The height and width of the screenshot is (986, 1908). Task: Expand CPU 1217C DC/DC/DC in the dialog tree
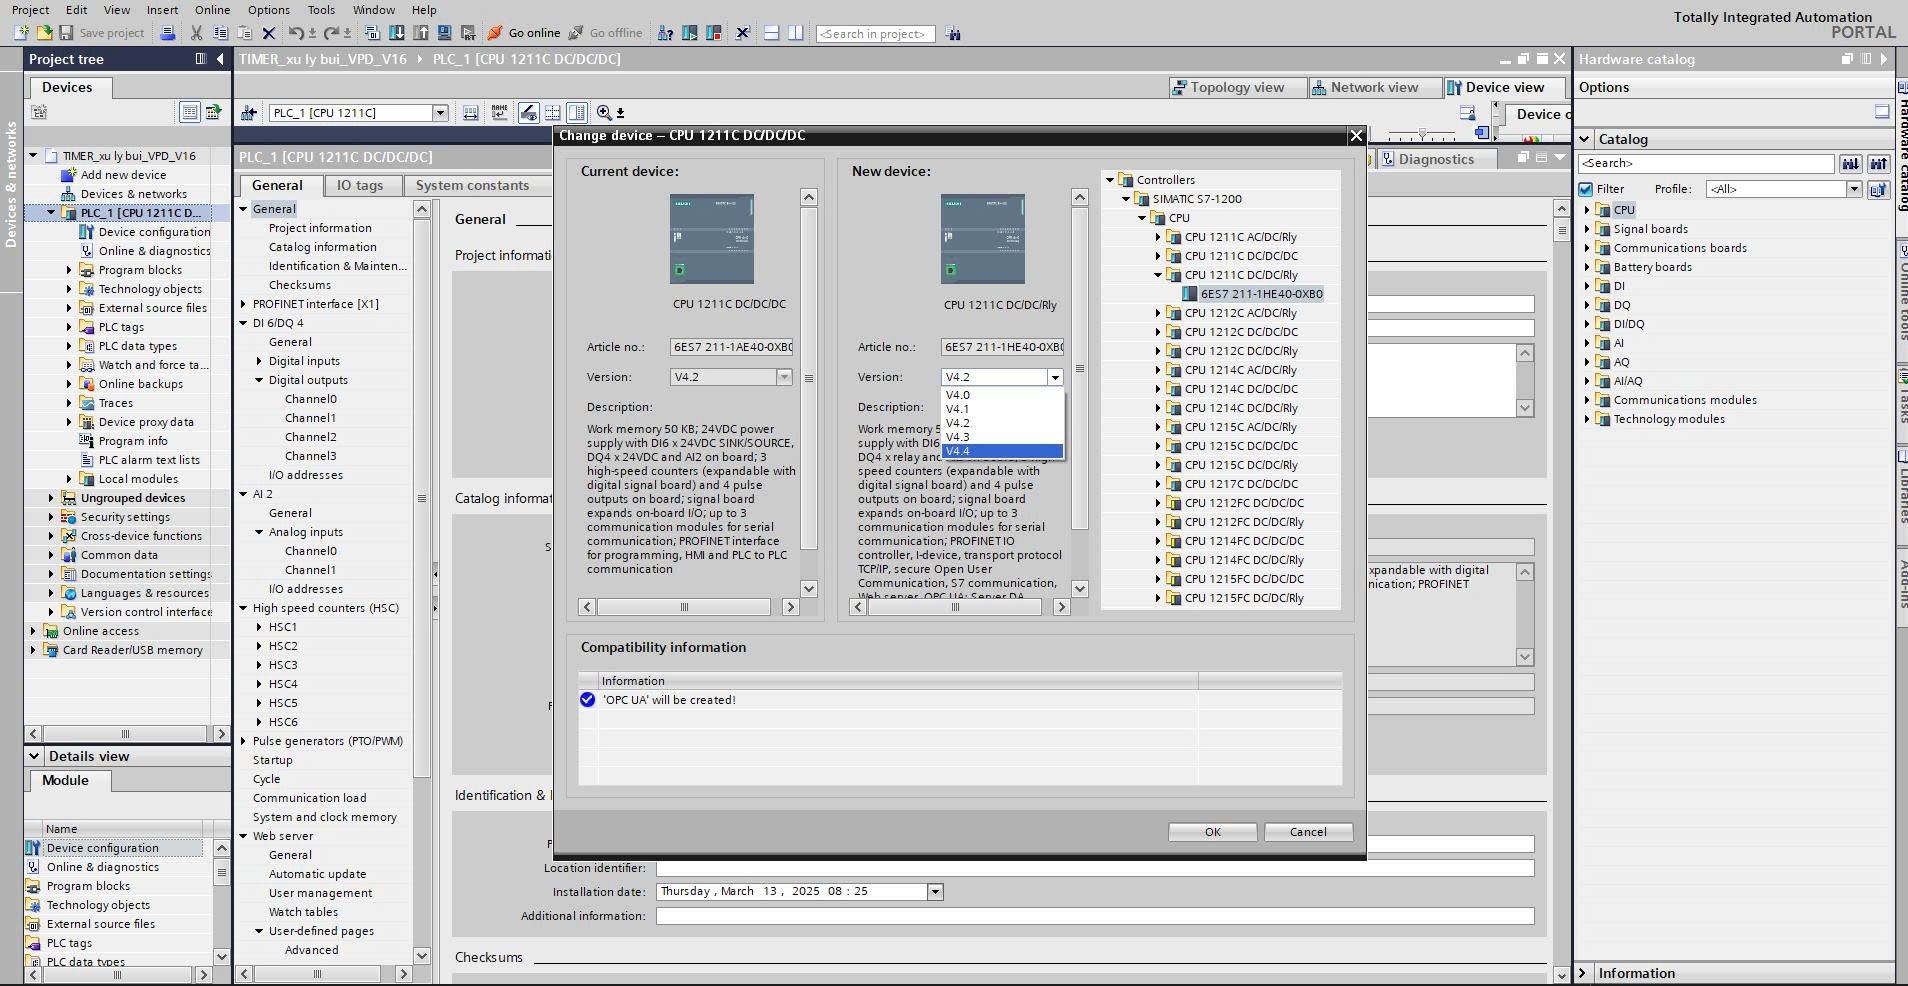click(1158, 484)
